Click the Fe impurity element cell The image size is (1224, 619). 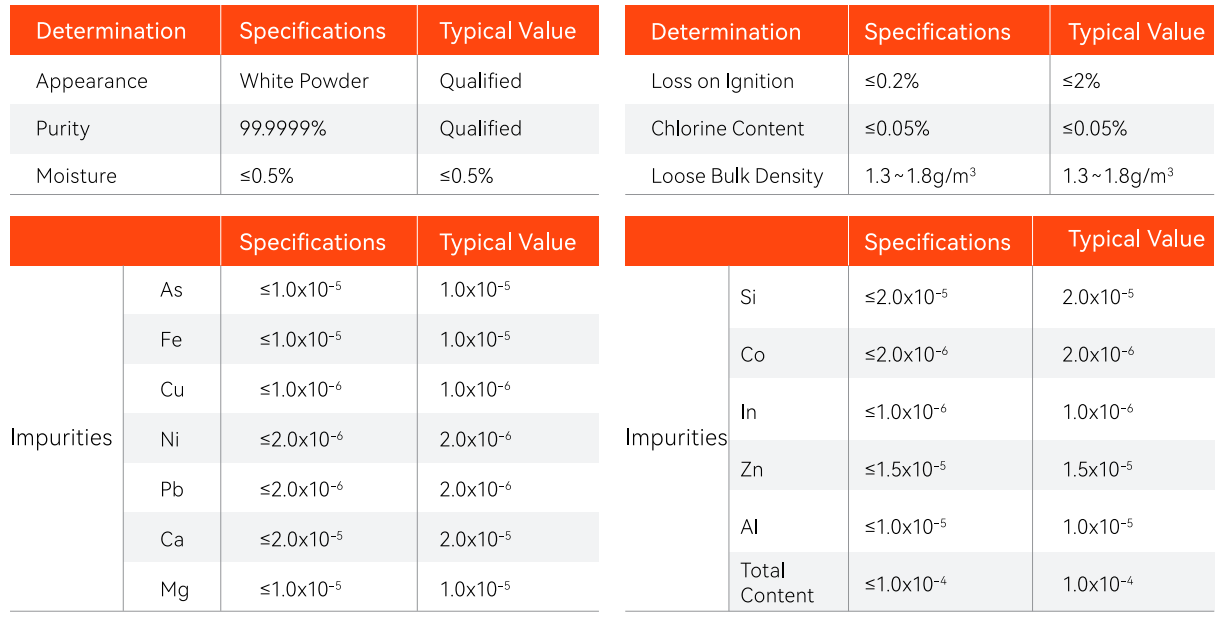(171, 339)
